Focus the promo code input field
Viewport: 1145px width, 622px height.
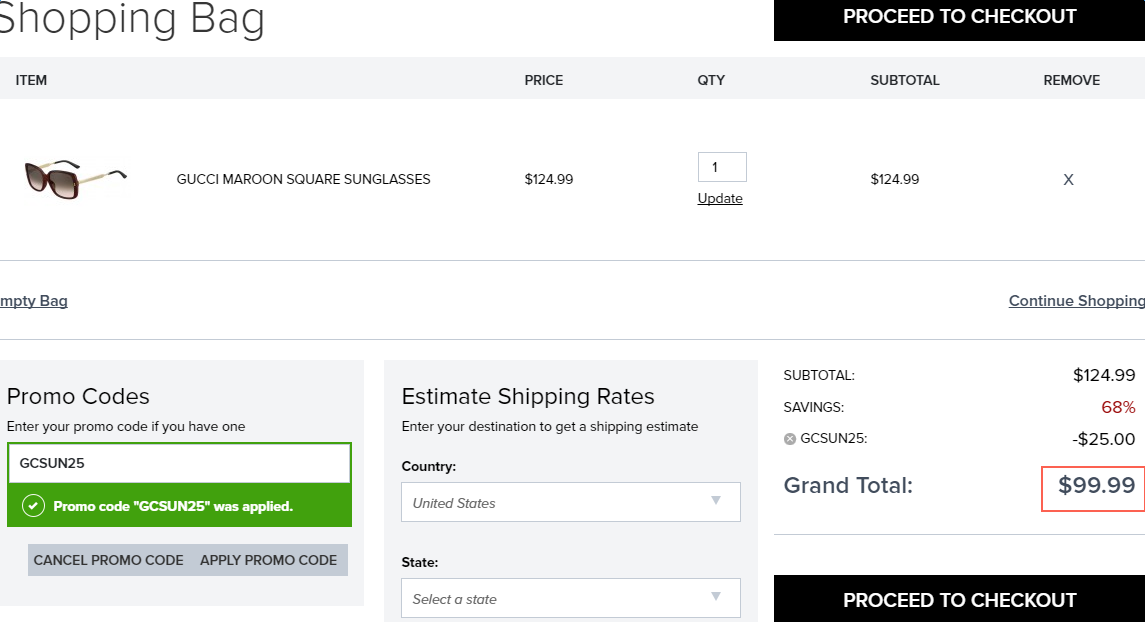pyautogui.click(x=180, y=463)
